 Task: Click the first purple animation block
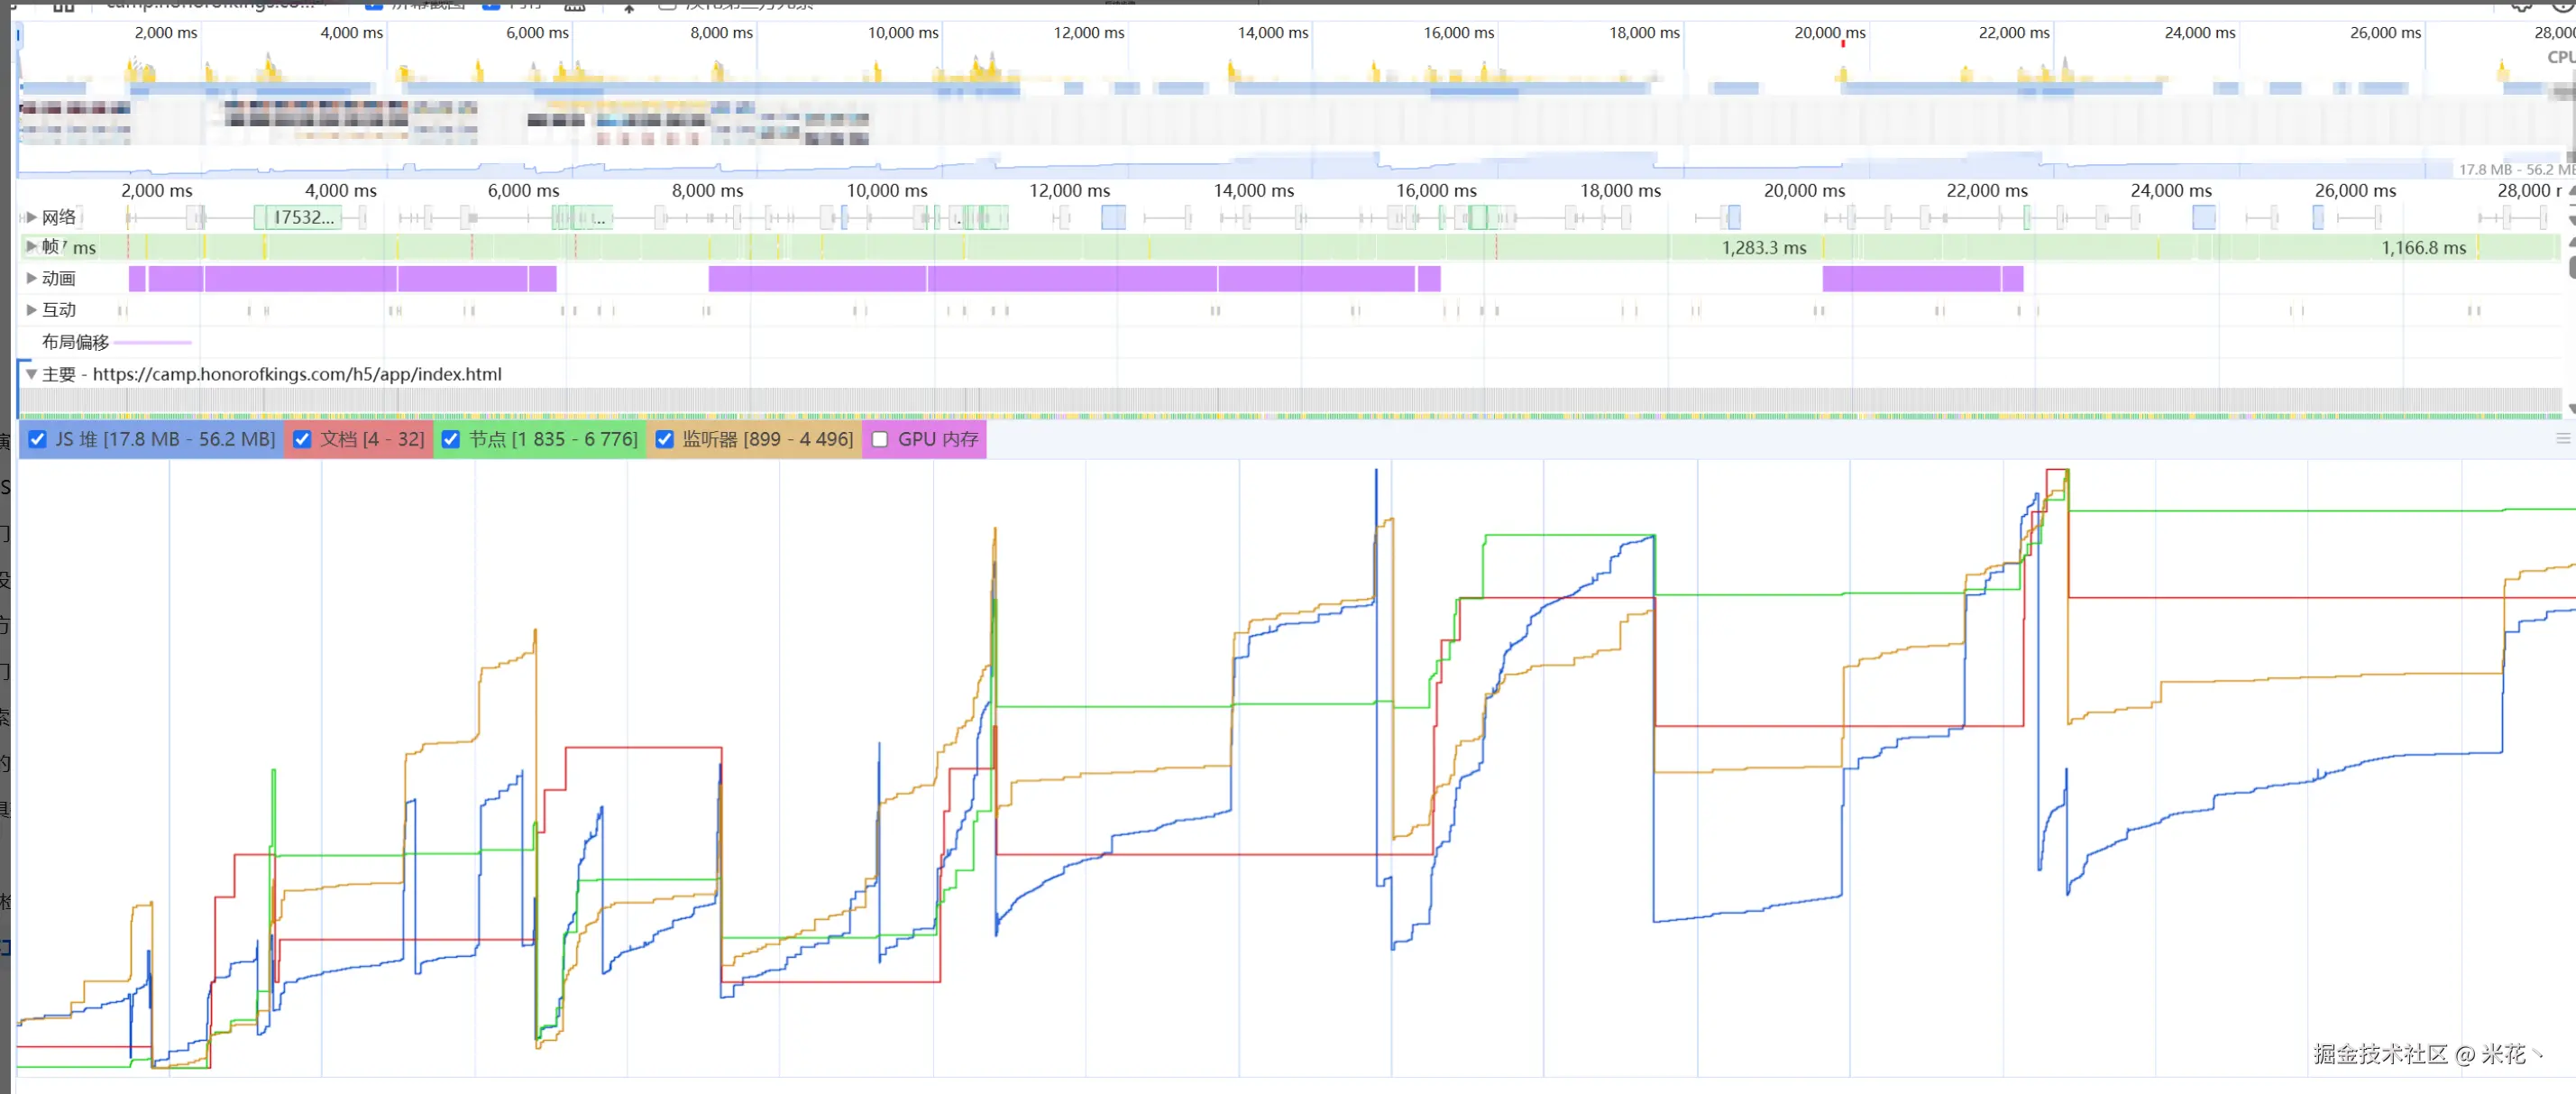[137, 279]
